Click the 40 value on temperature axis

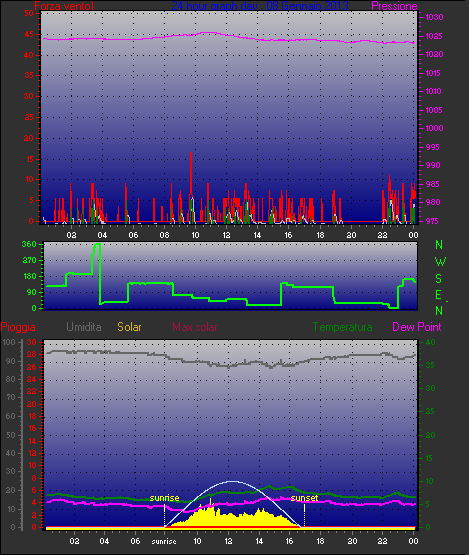(430, 342)
